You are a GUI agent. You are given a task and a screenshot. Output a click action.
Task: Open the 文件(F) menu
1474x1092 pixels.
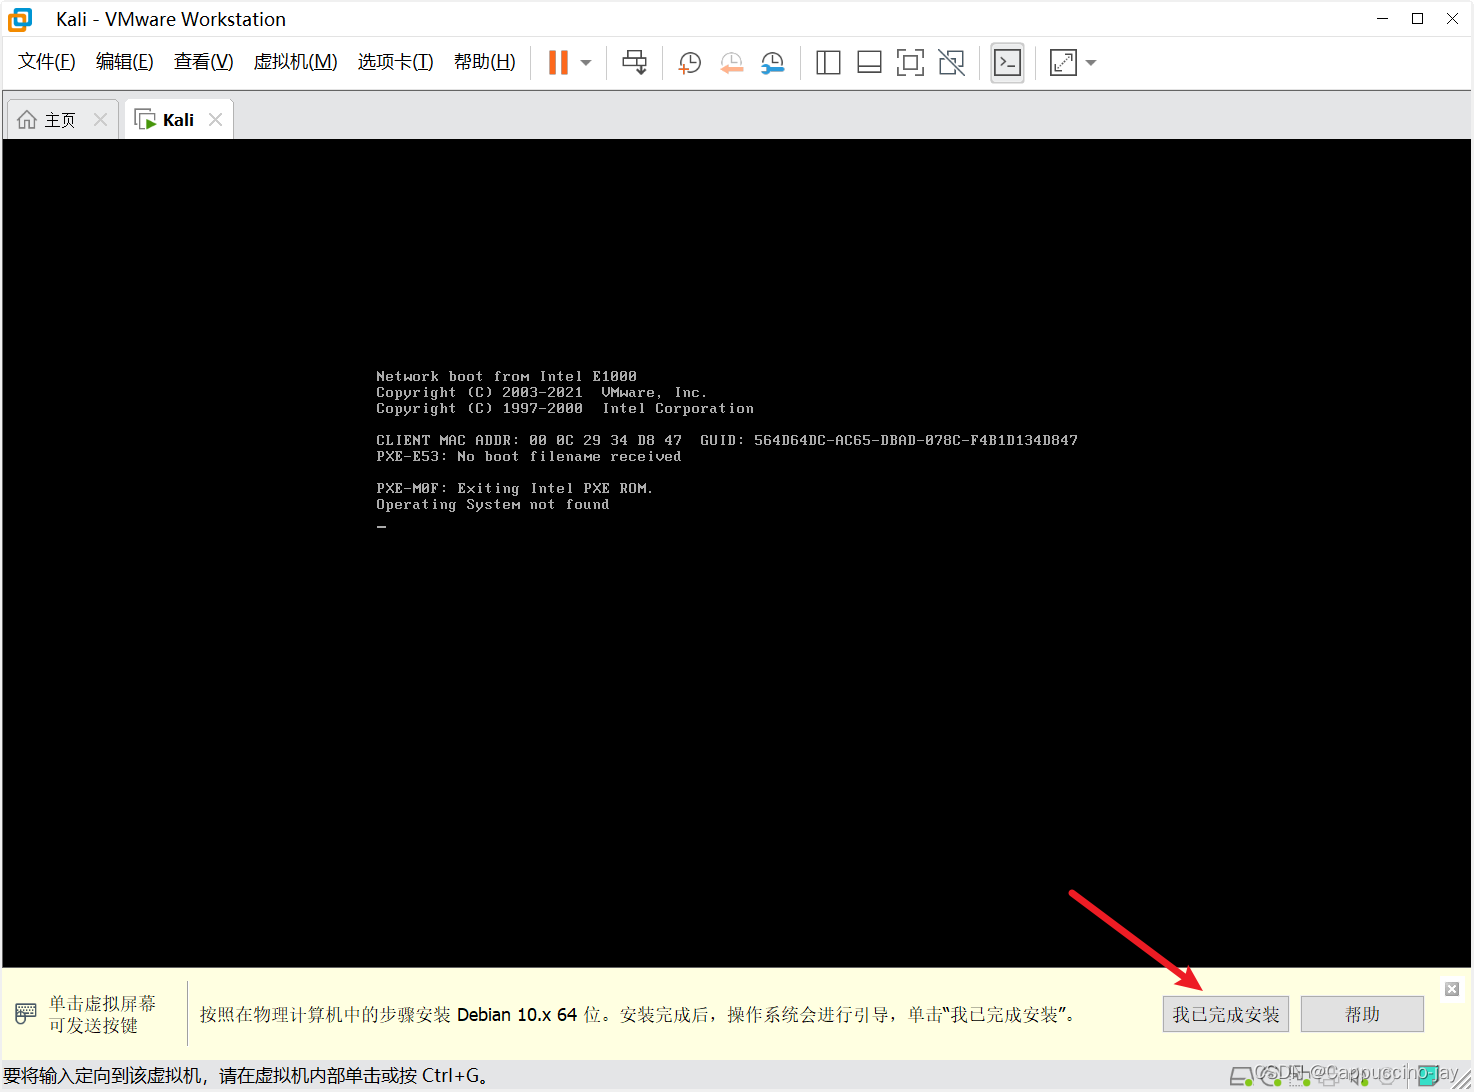pos(47,62)
